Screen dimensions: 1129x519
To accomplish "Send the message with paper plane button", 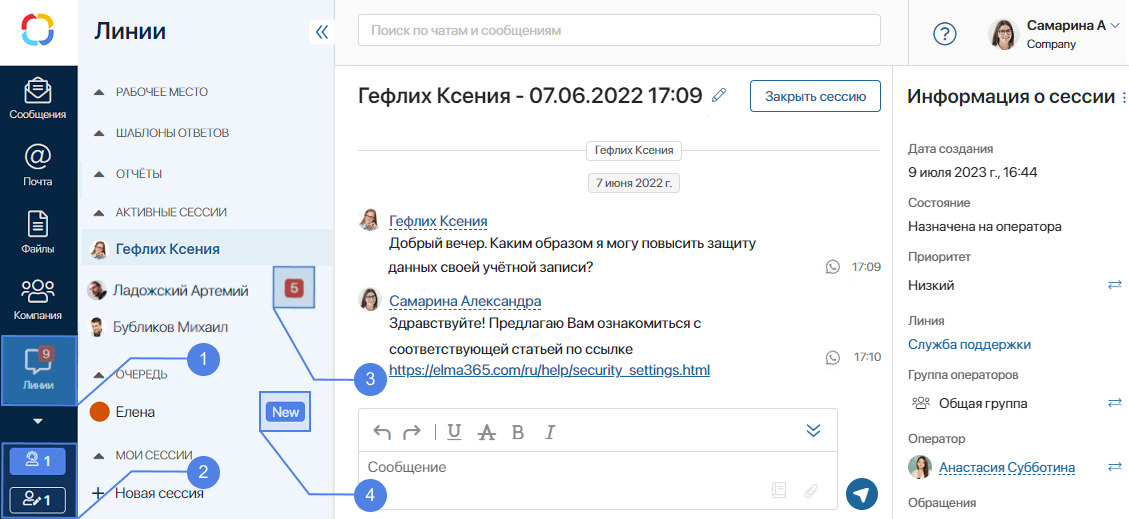I will click(862, 494).
